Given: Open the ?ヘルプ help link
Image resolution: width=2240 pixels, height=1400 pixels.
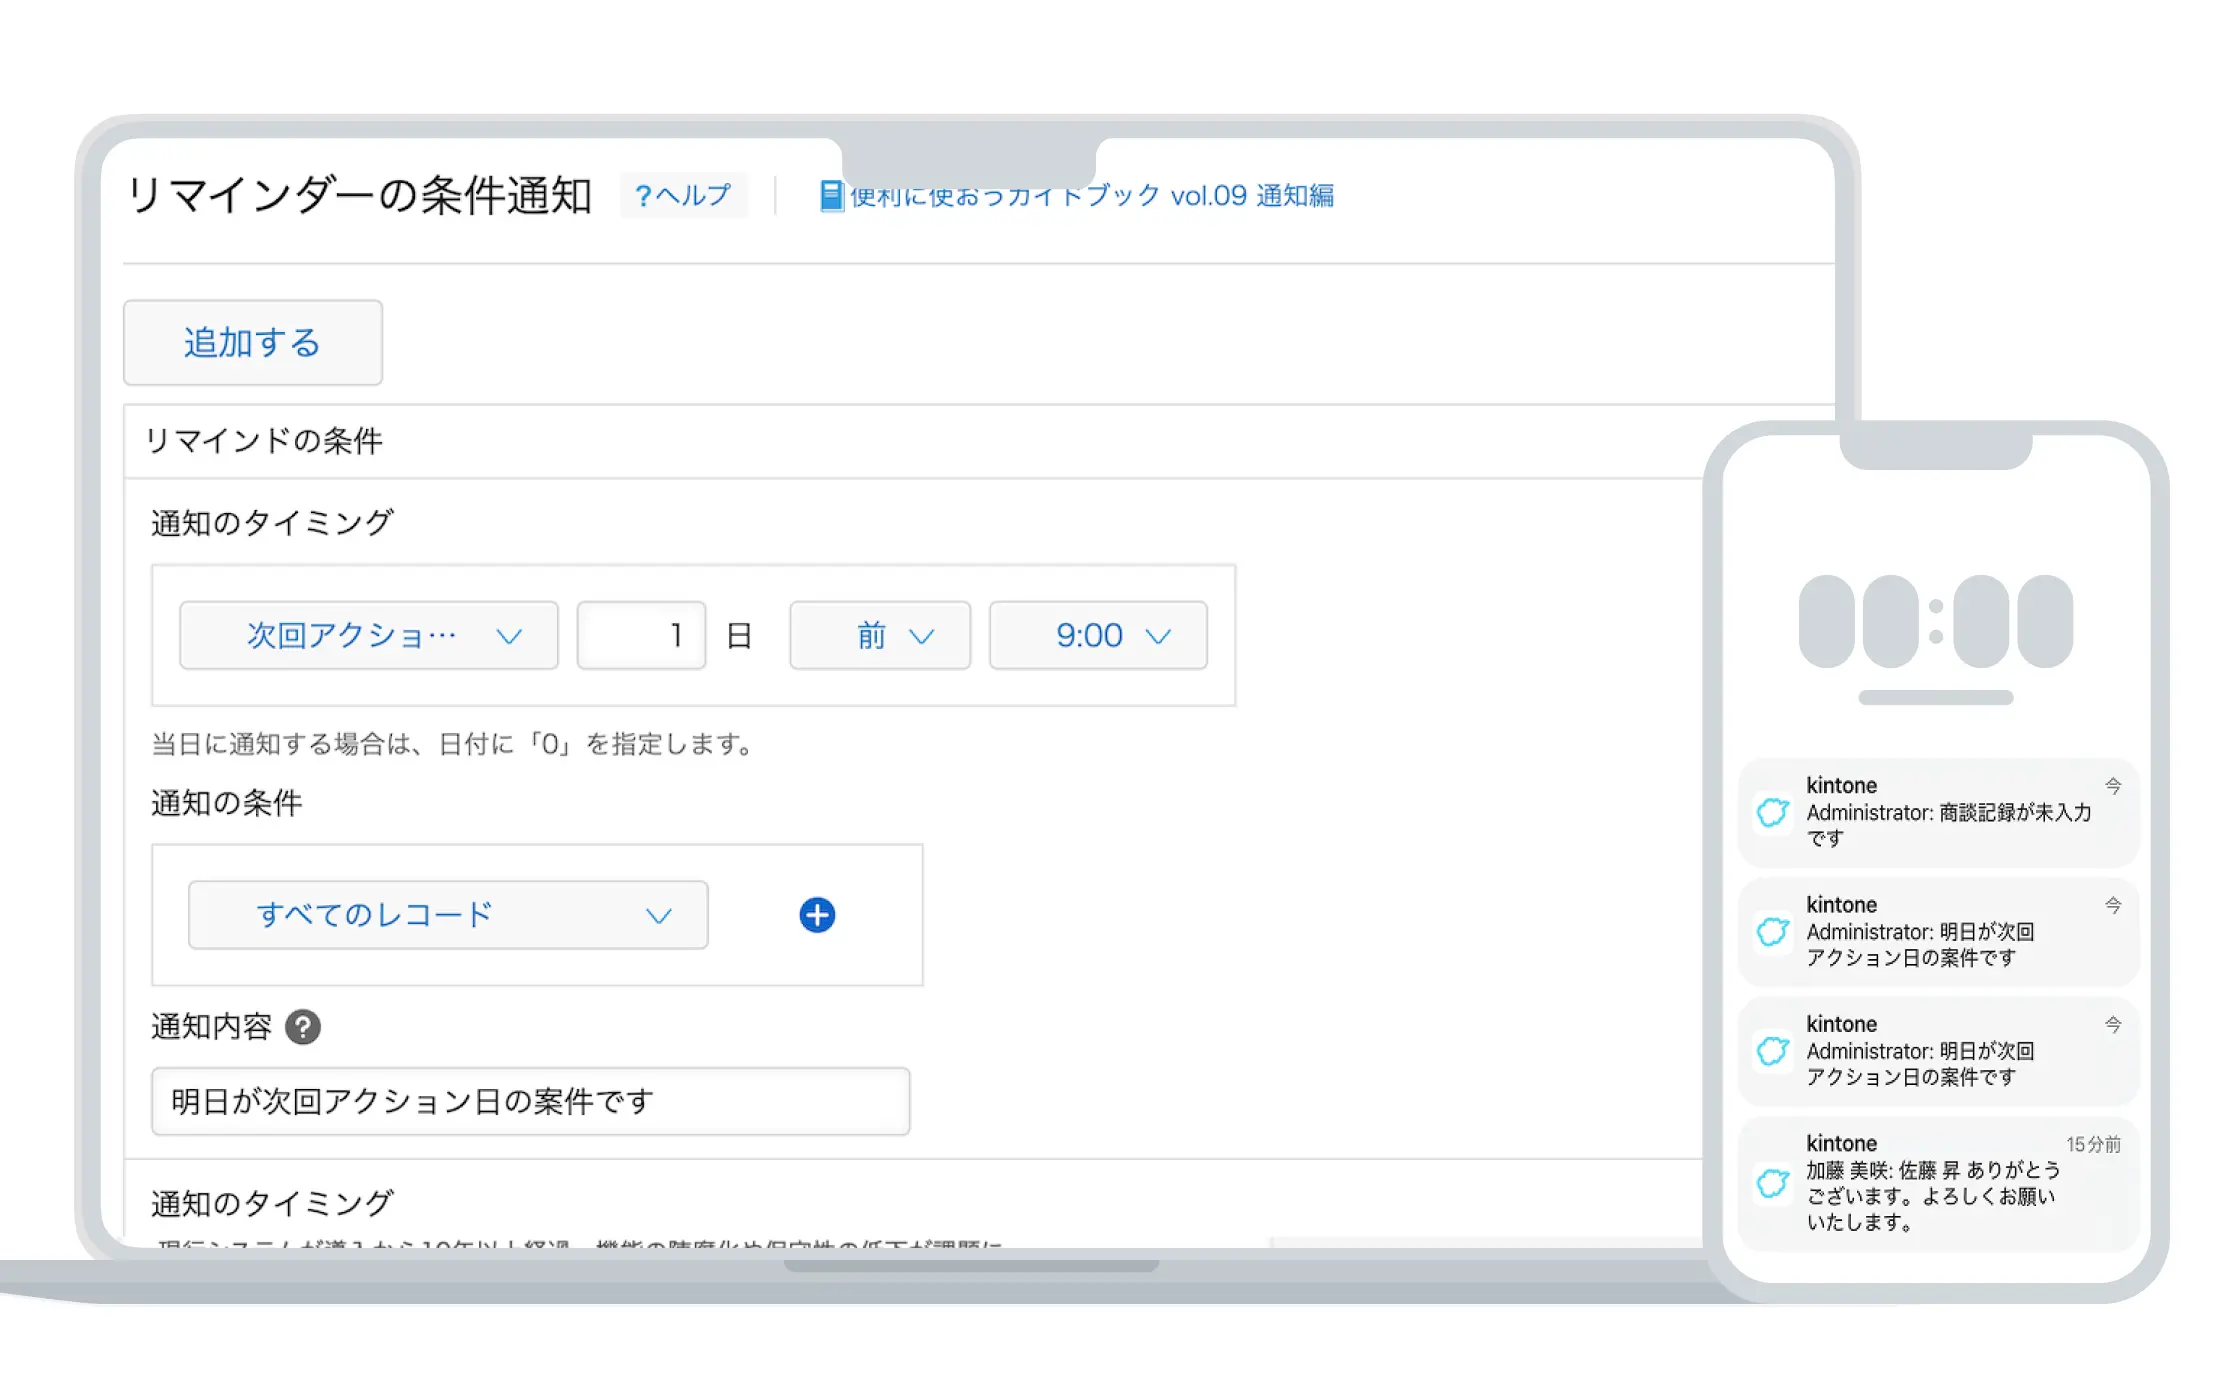Looking at the screenshot, I should pyautogui.click(x=683, y=195).
